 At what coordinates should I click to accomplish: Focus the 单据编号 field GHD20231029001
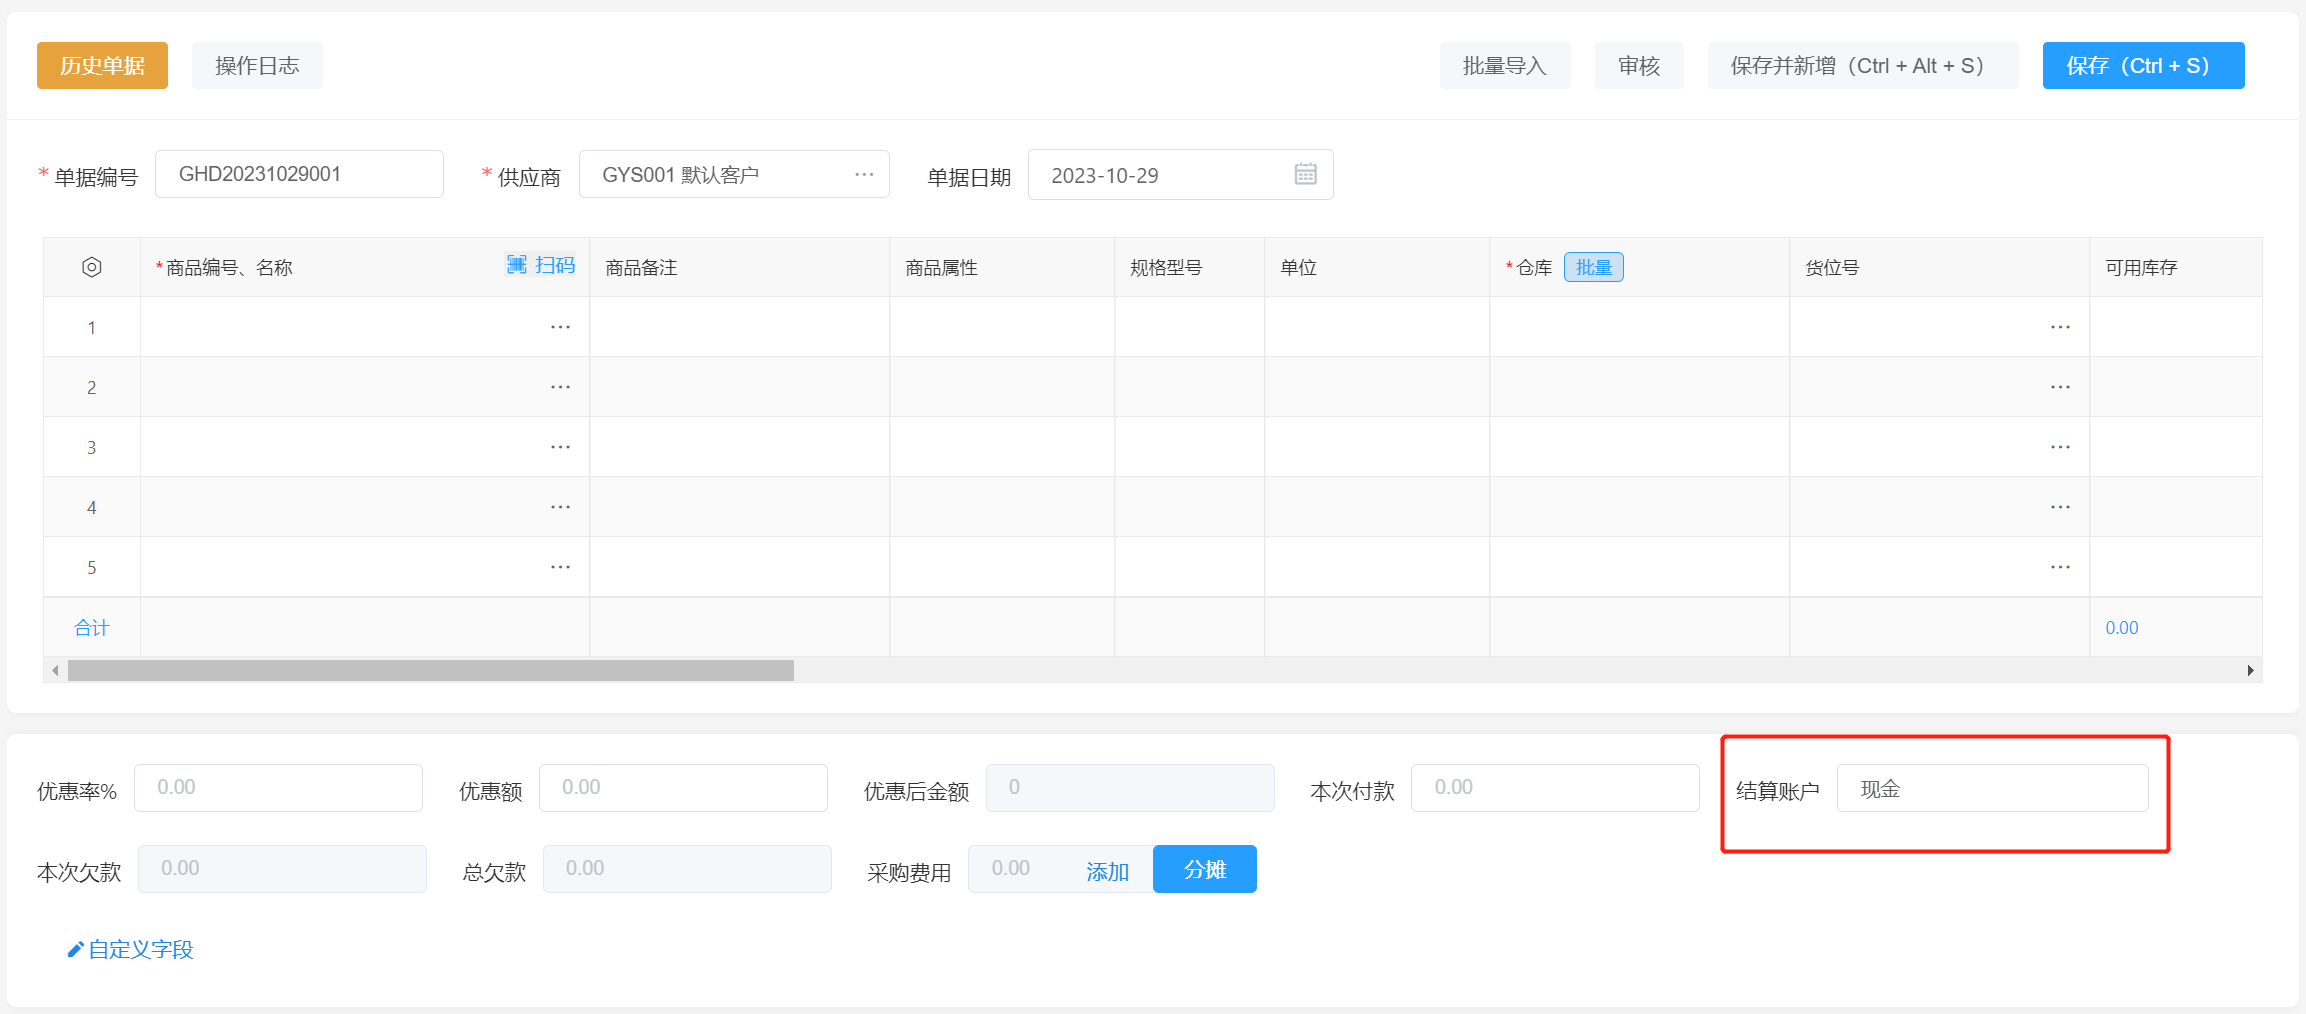pos(299,174)
